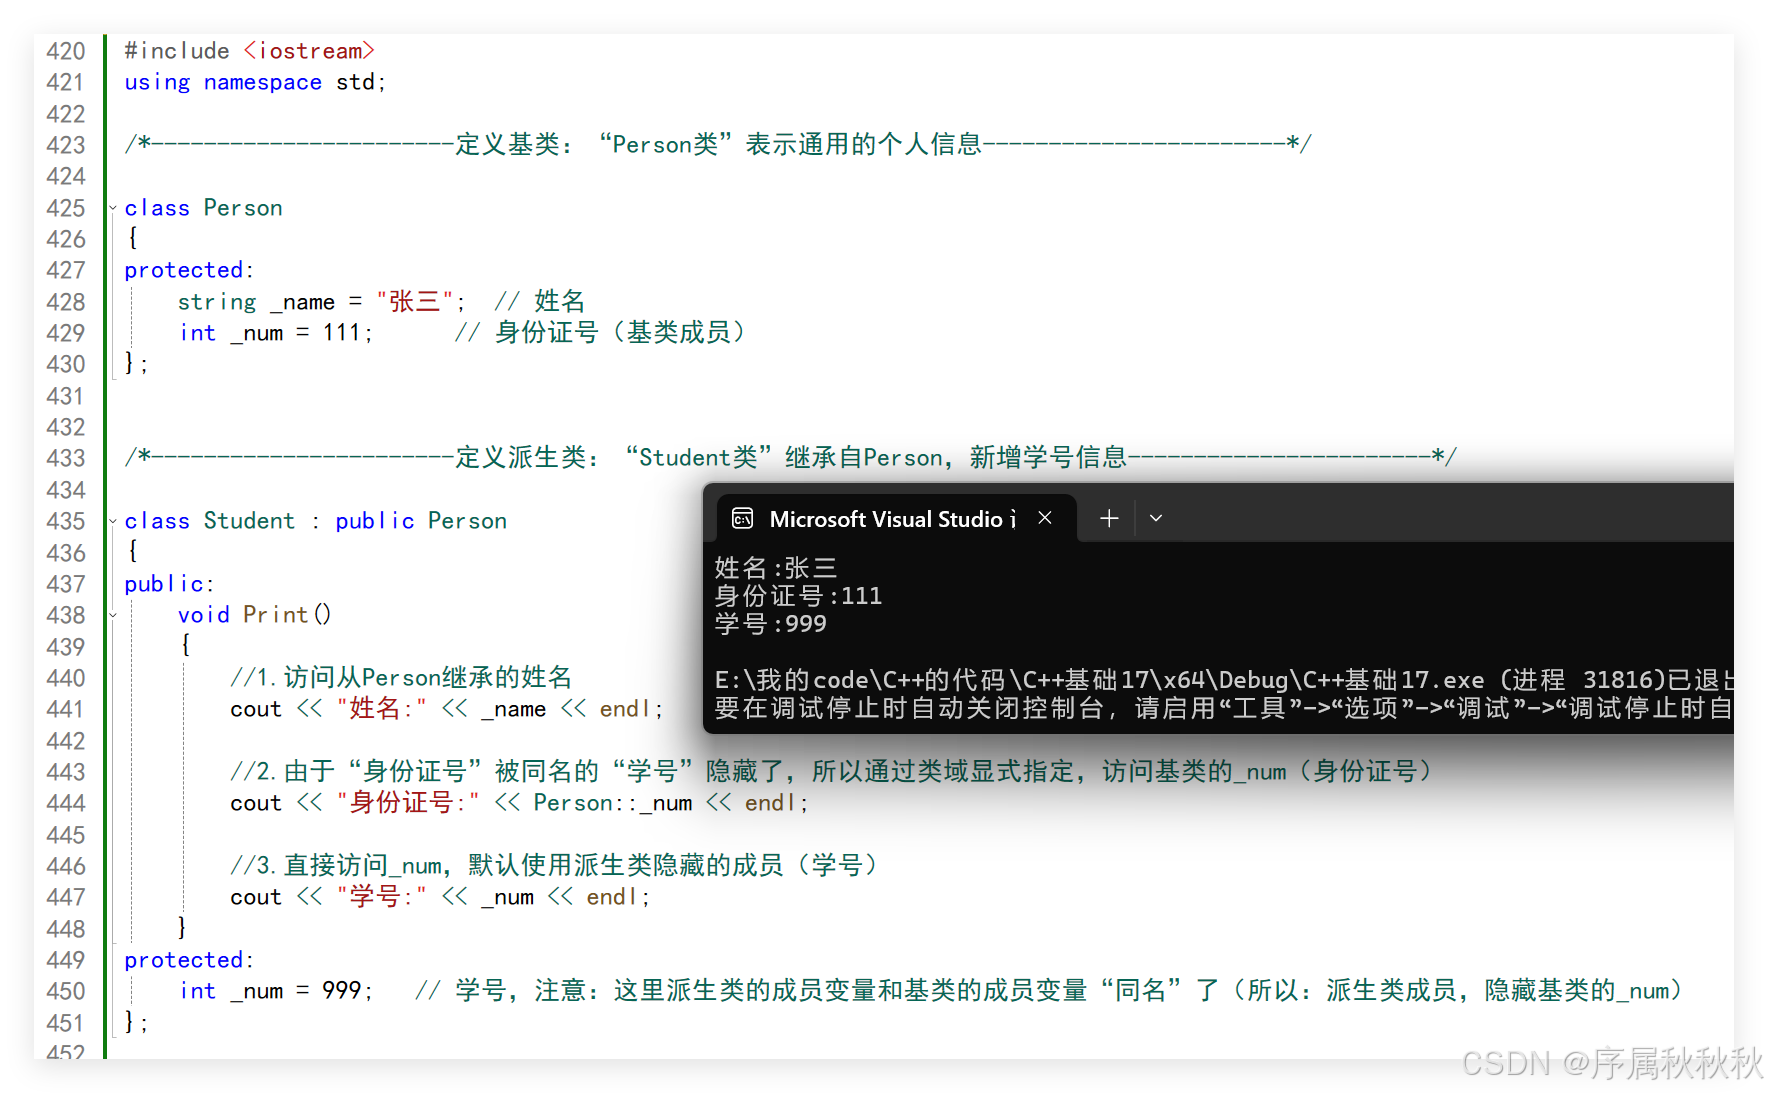Click the "class Person" declaration

point(204,208)
